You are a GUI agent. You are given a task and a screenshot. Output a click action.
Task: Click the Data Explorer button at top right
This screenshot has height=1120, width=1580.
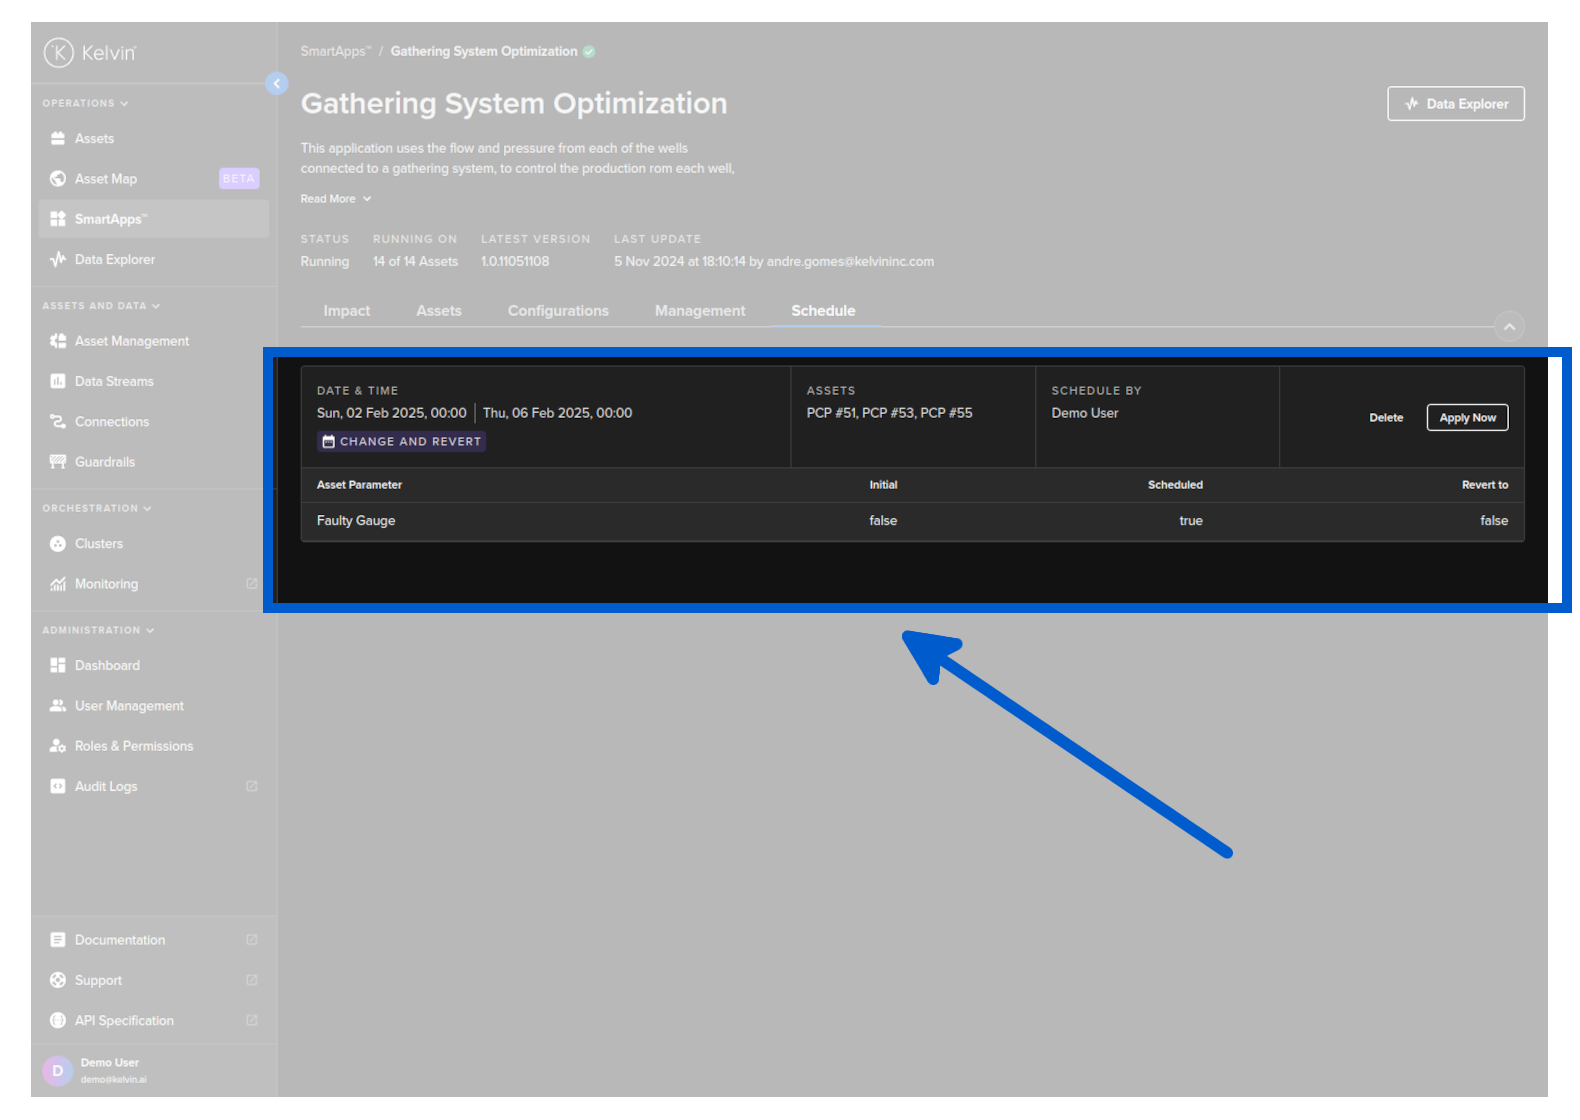1455,104
